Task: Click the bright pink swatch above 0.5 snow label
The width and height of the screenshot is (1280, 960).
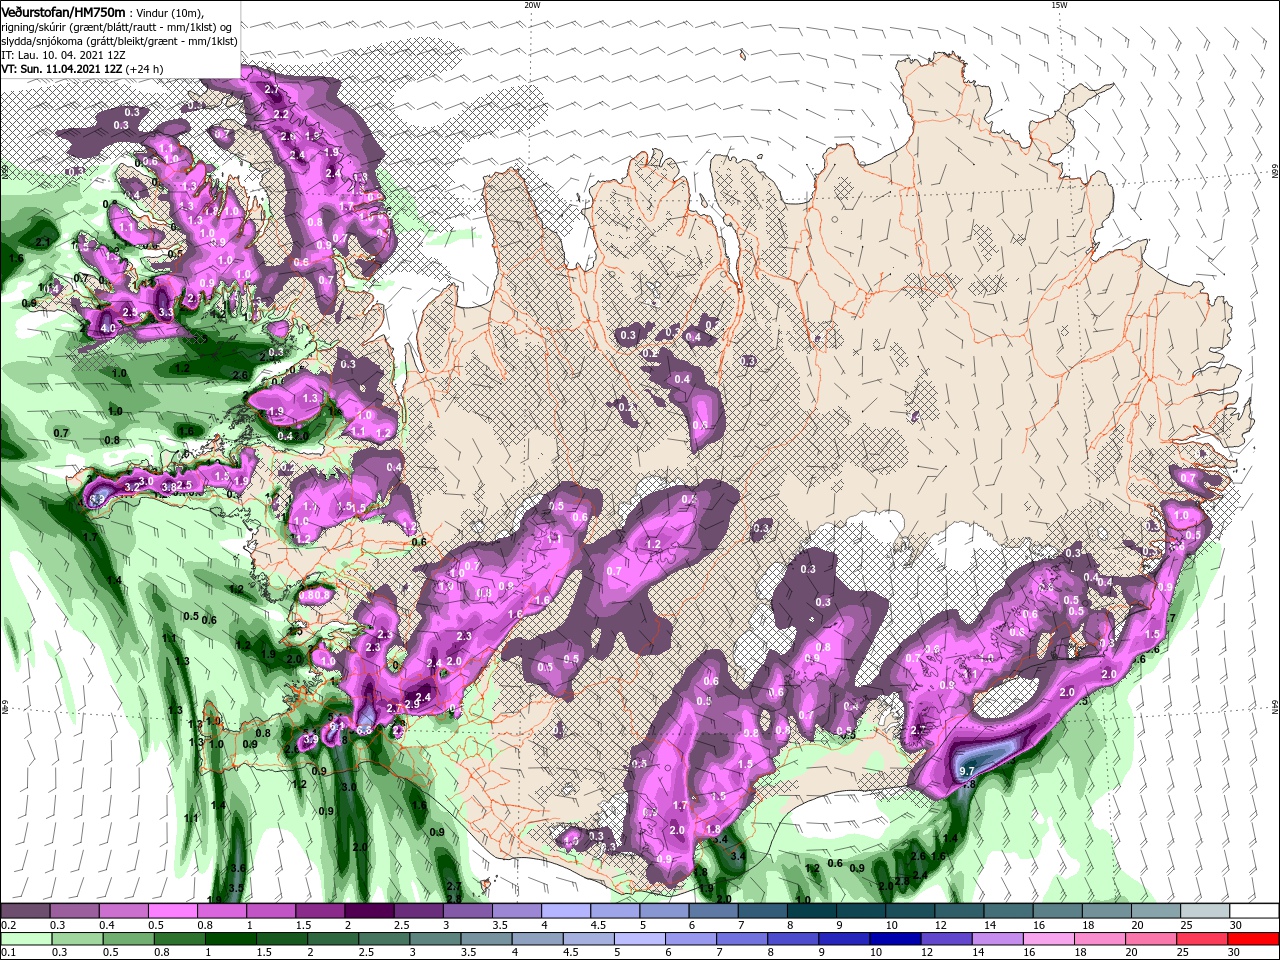Action: pyautogui.click(x=173, y=911)
